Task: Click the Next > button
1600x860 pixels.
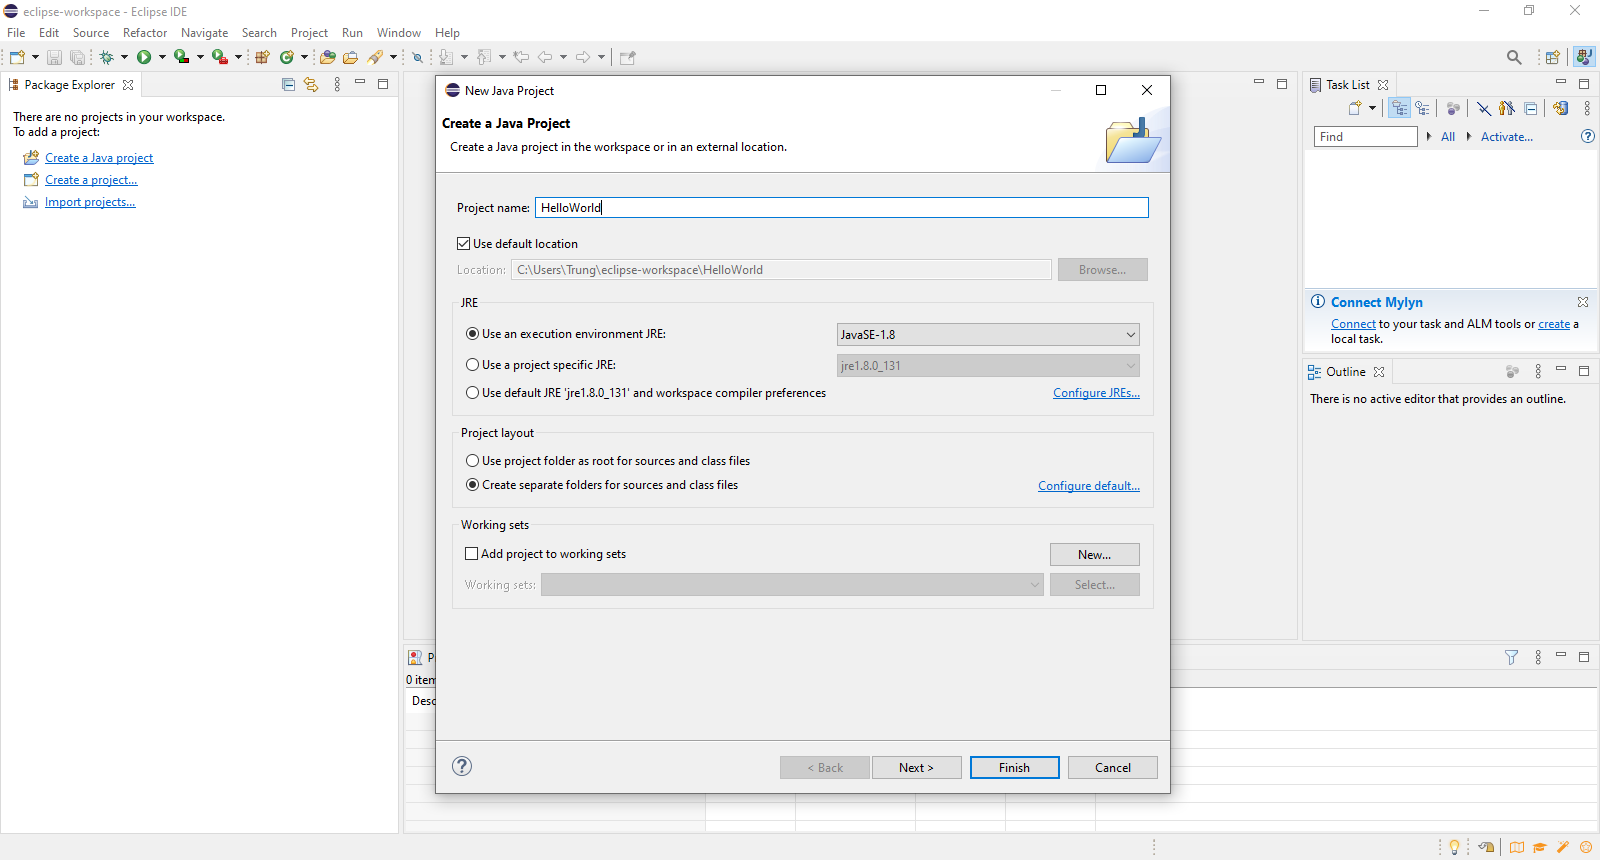Action: pos(916,768)
